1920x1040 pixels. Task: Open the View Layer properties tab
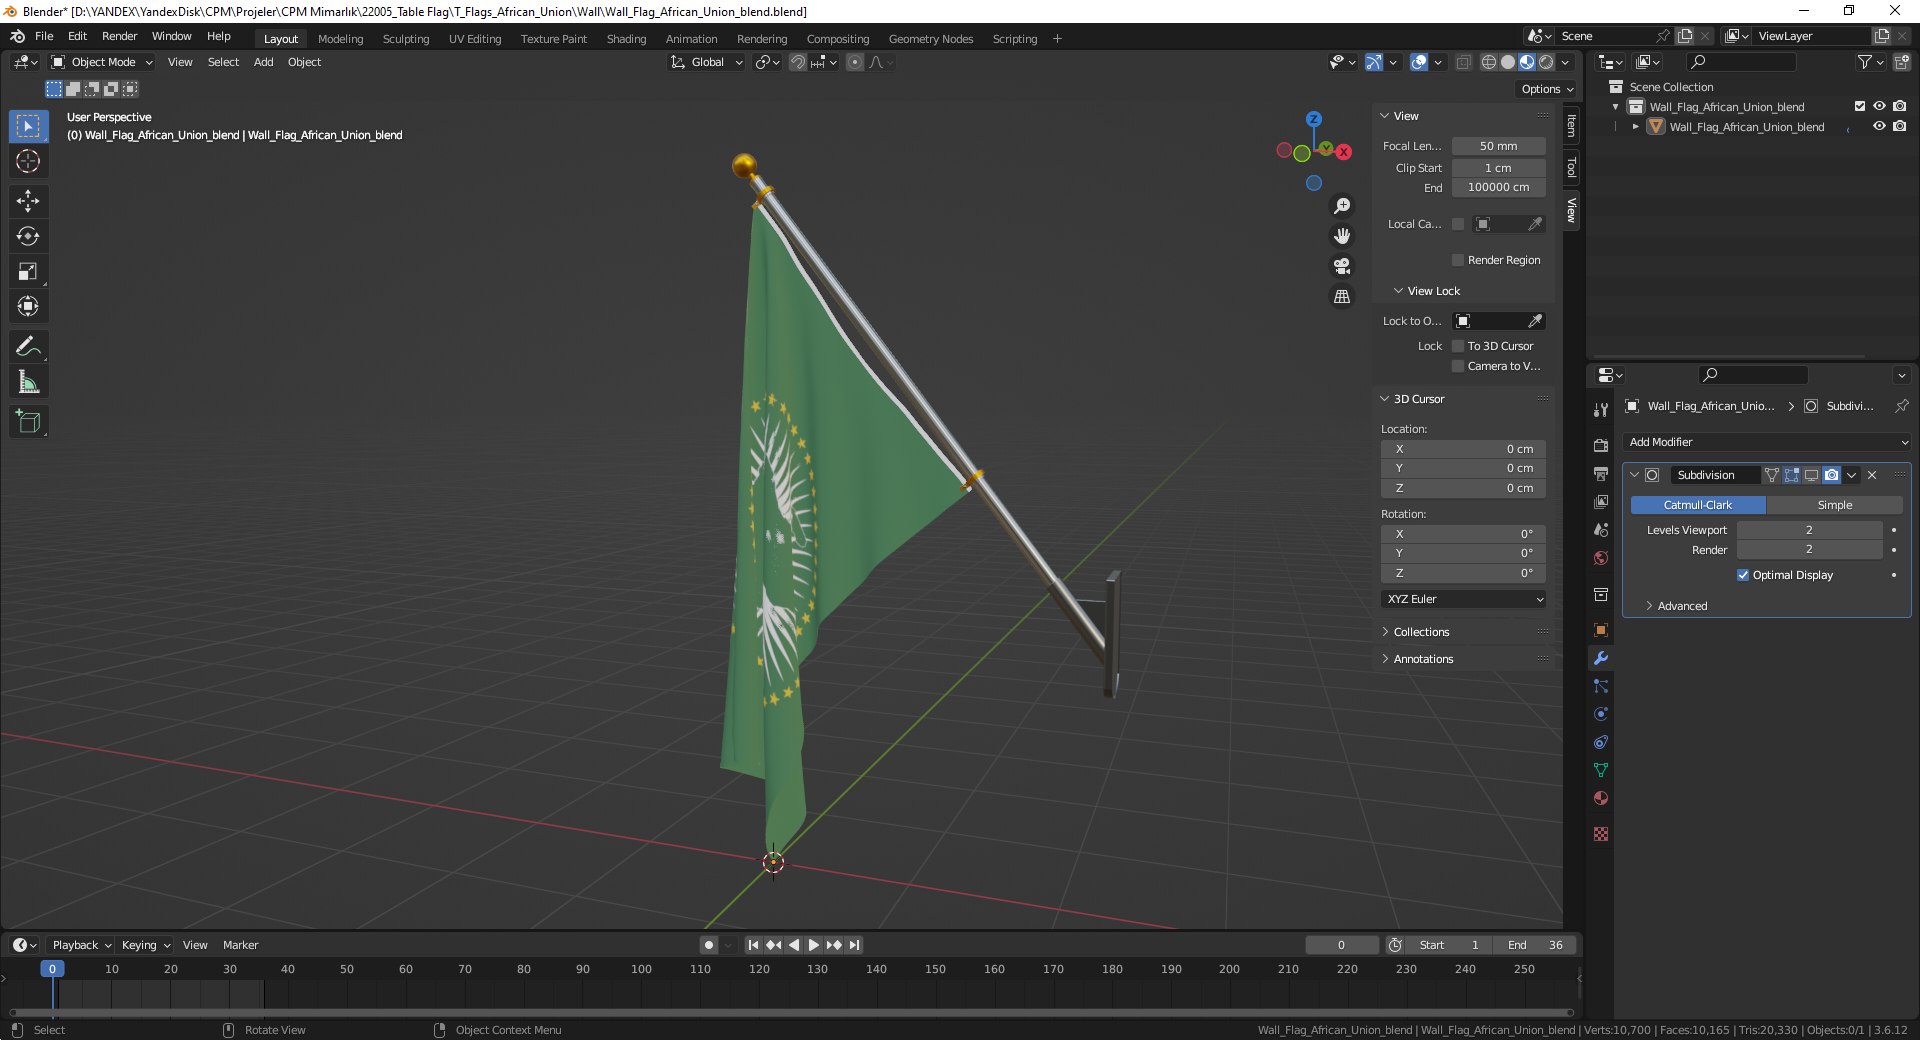(1601, 501)
